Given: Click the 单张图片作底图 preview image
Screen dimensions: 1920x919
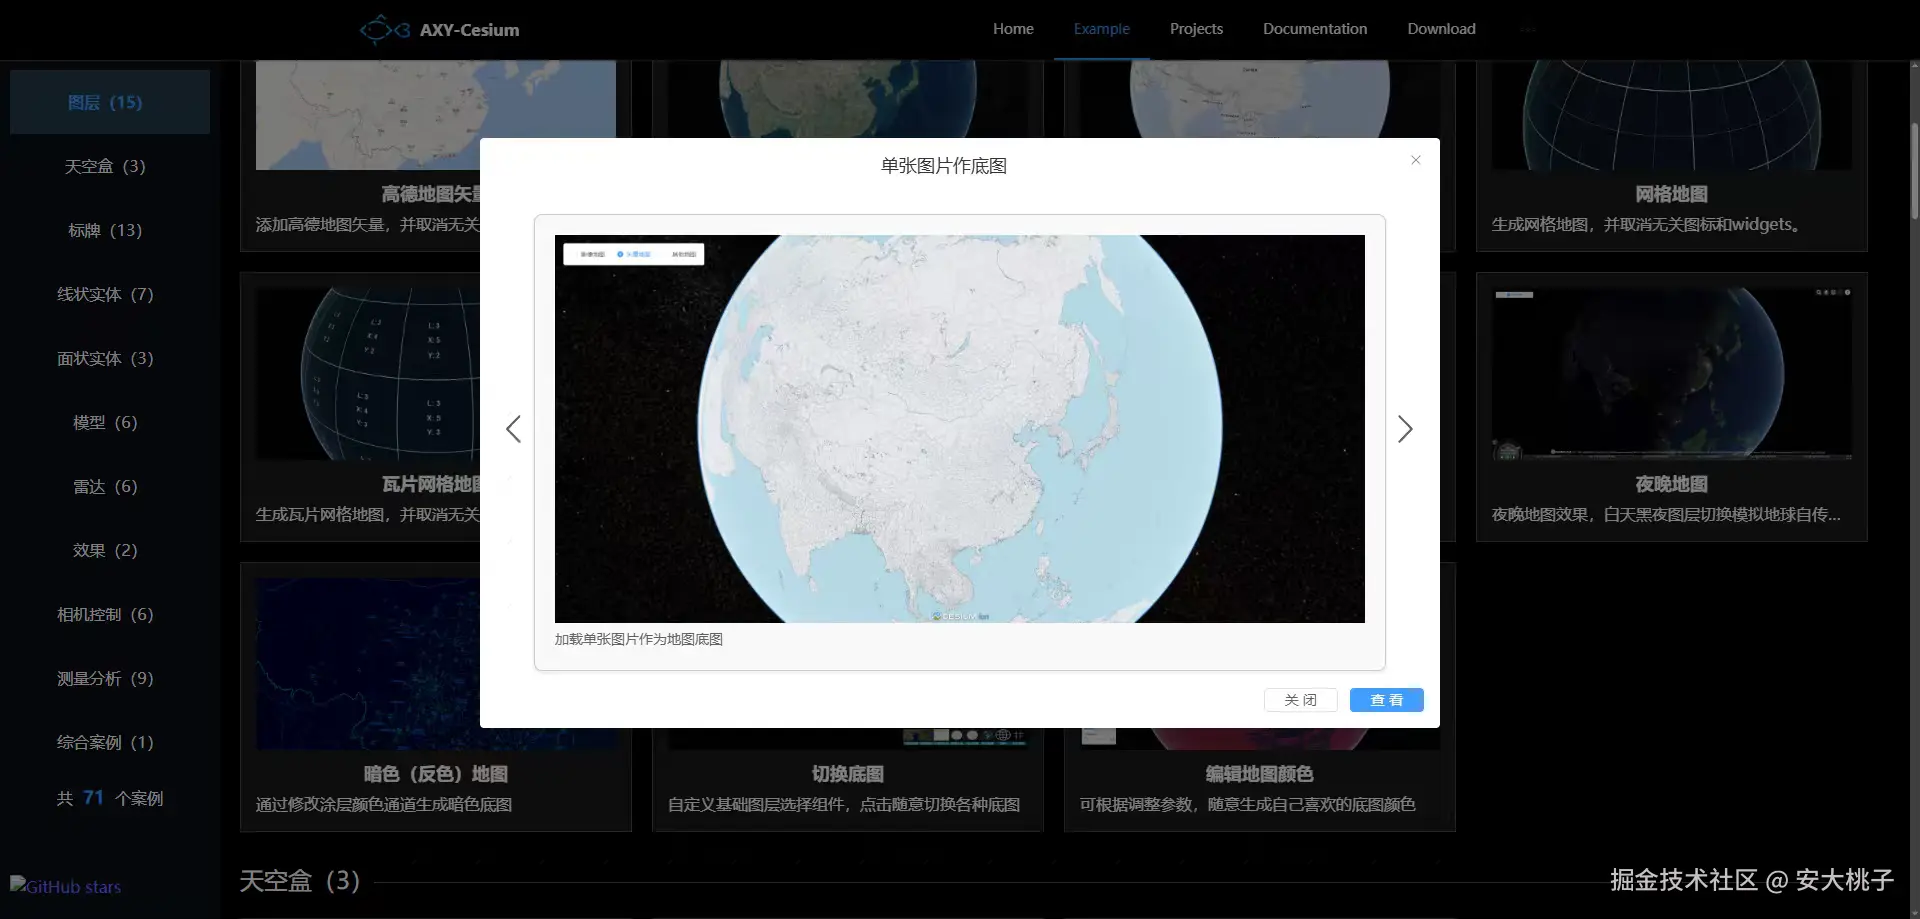Looking at the screenshot, I should point(959,428).
